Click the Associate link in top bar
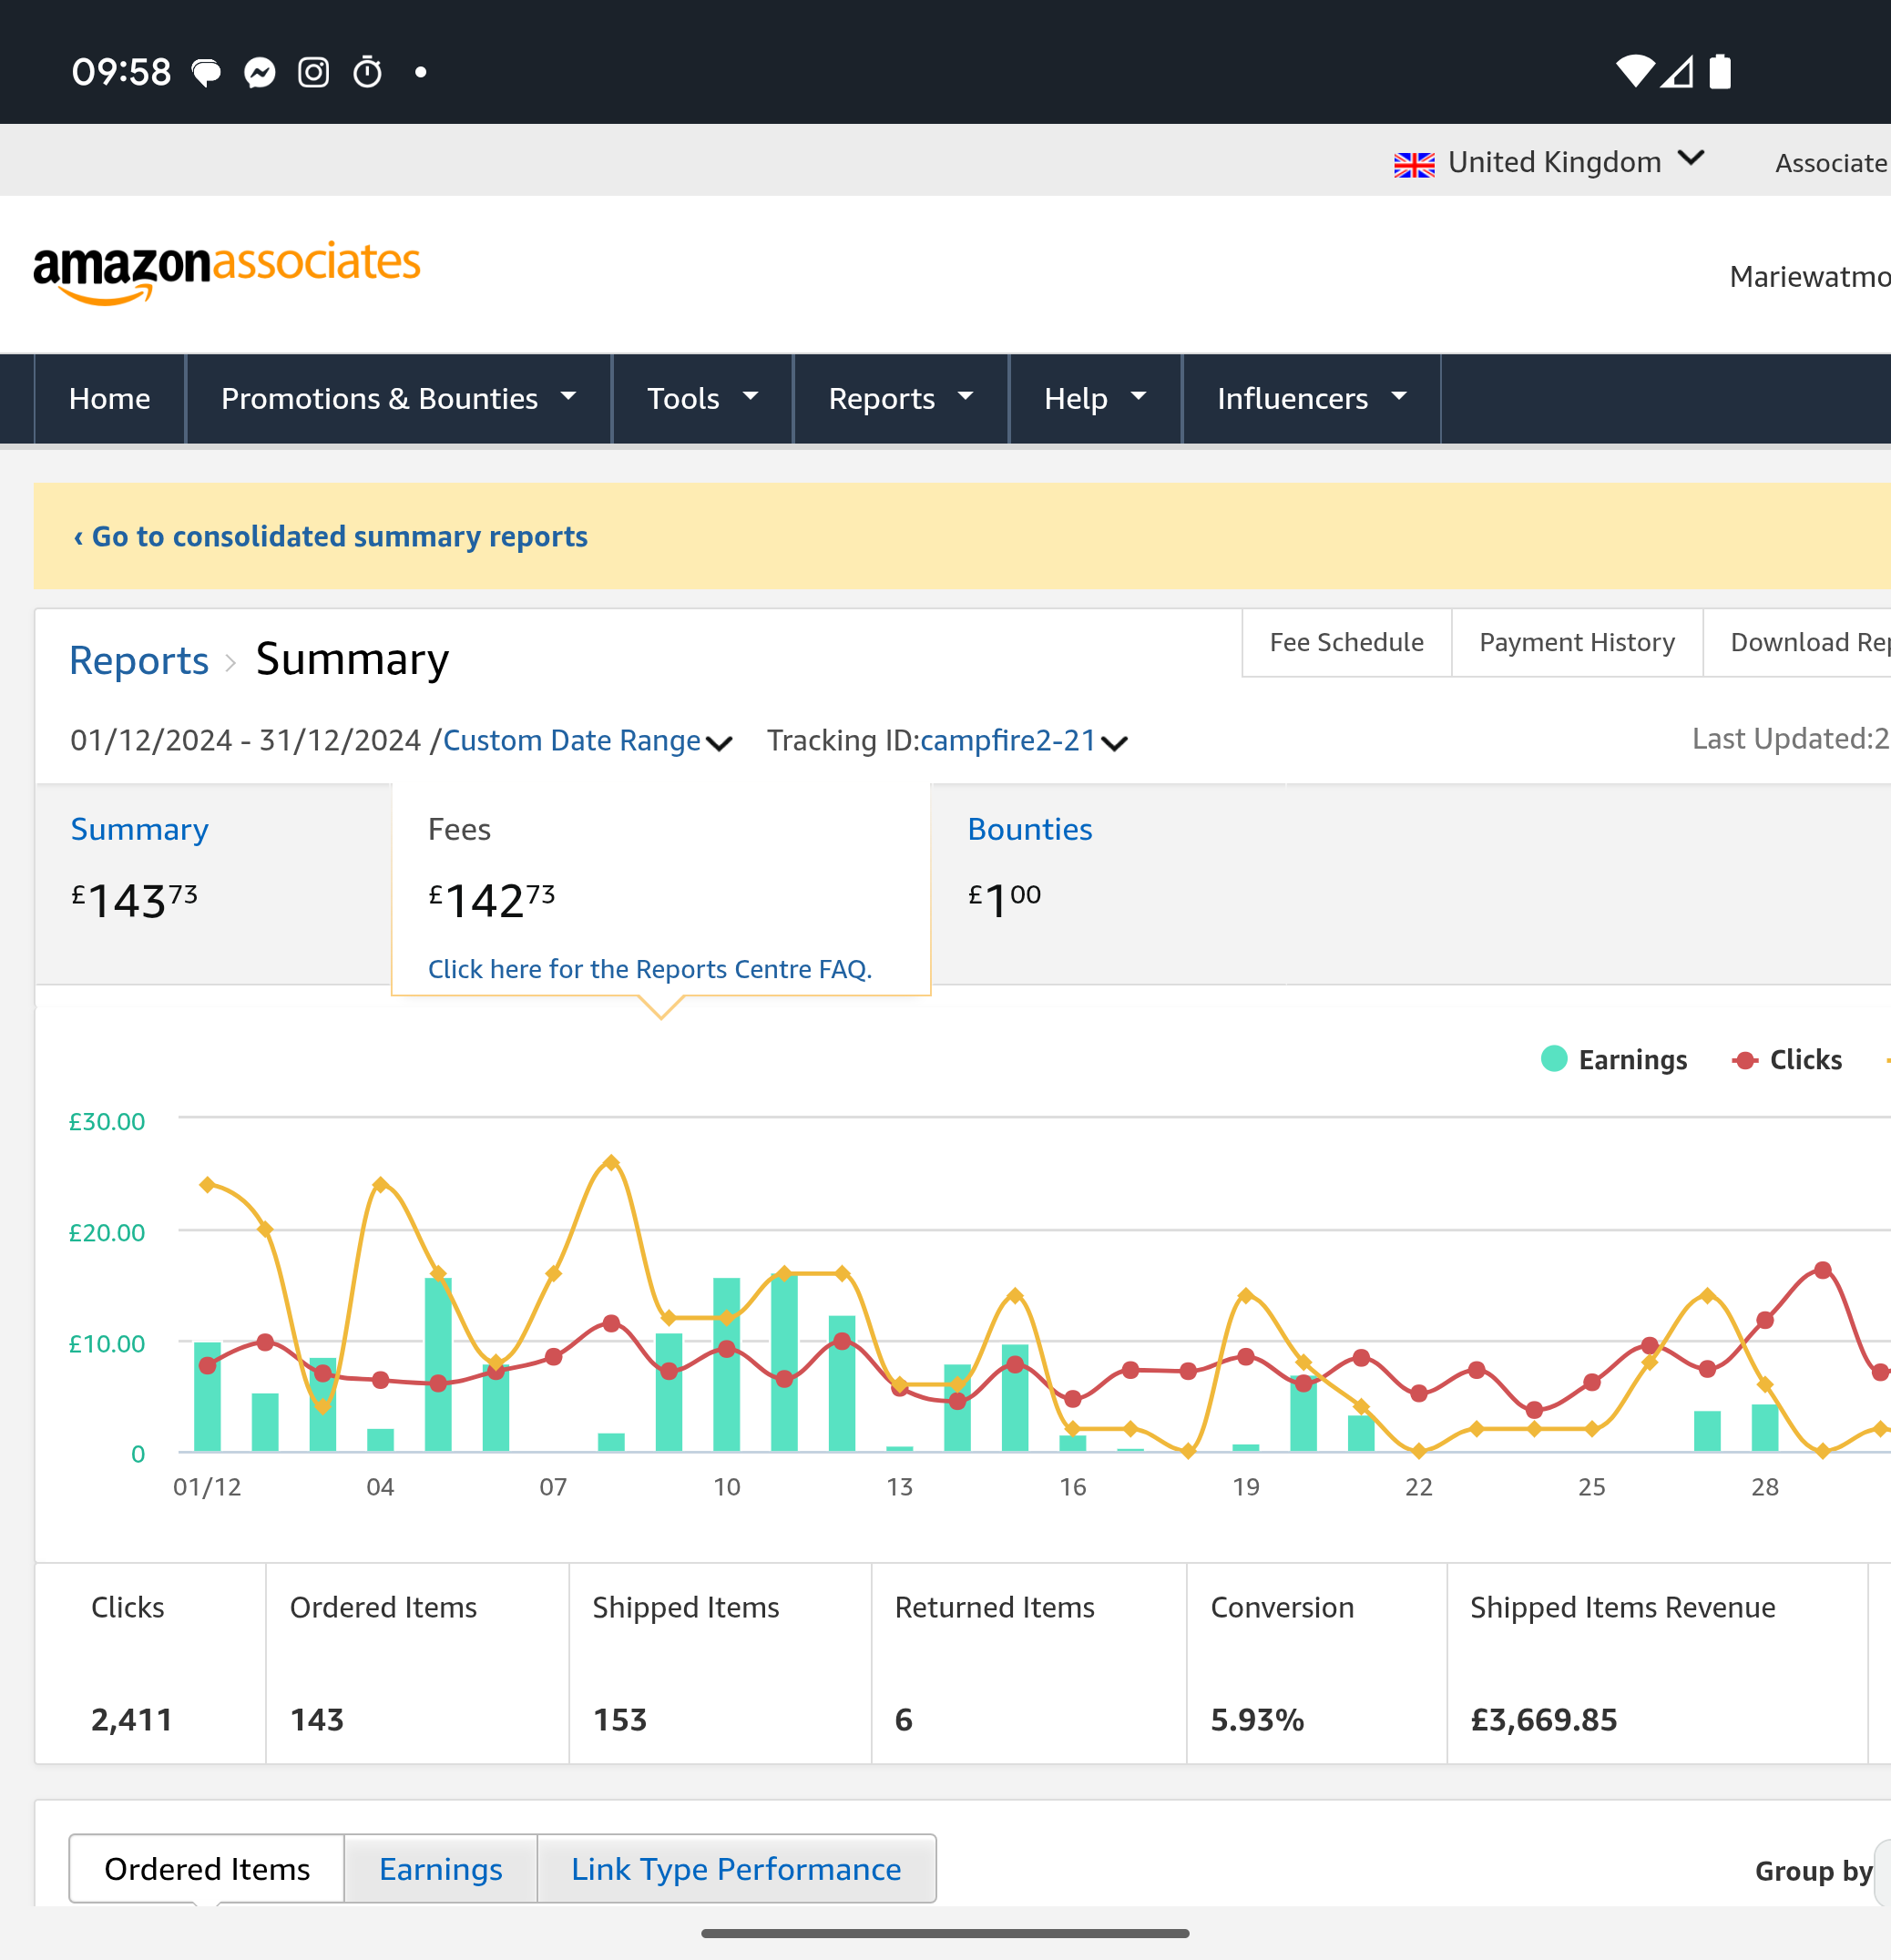 pos(1832,163)
